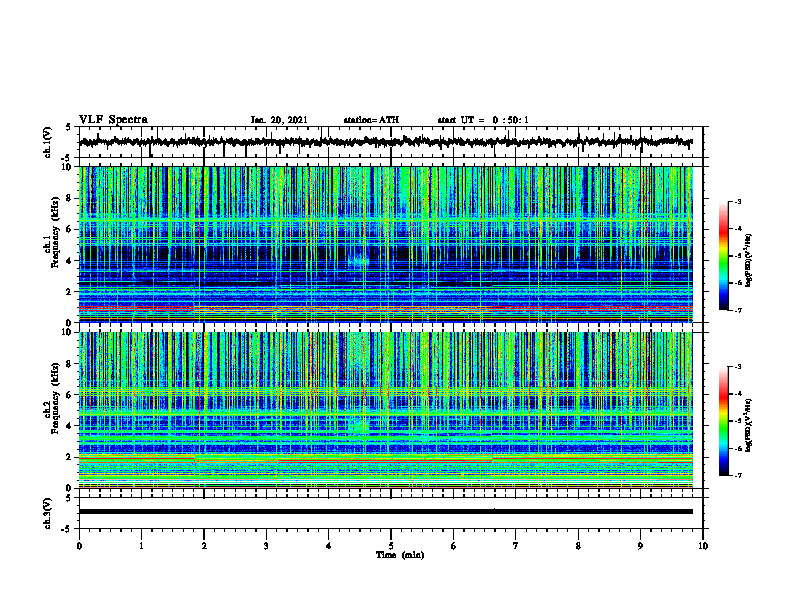Click the "-7" label on ch.1 colorbar

click(x=738, y=310)
